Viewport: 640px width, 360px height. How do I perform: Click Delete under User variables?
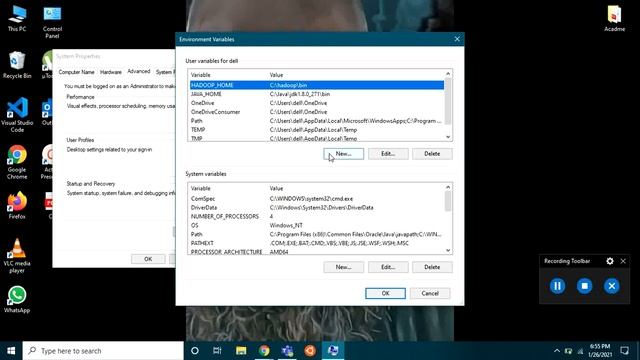432,154
